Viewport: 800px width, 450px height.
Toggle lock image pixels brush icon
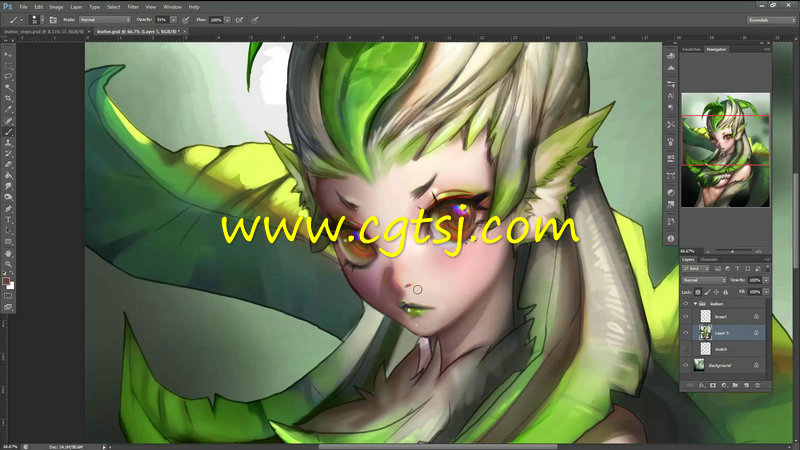[707, 292]
